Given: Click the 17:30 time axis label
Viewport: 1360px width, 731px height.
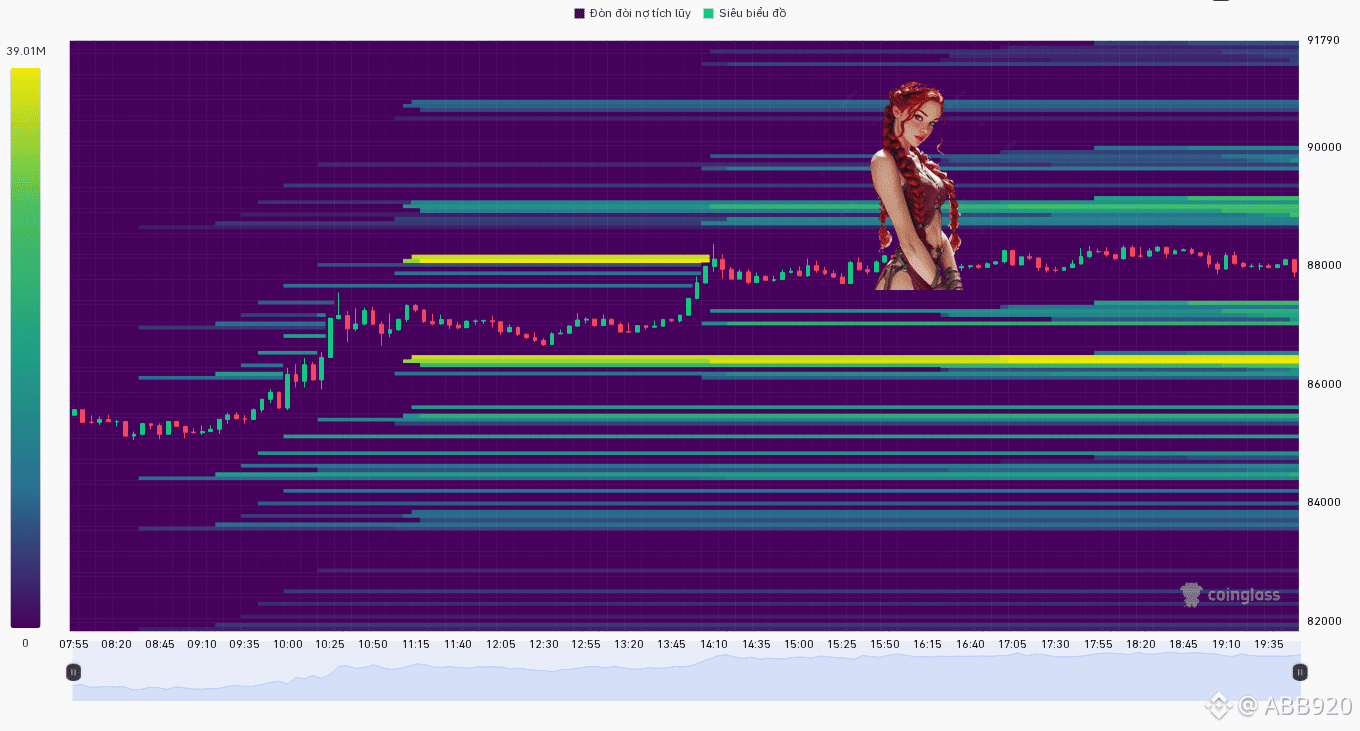Looking at the screenshot, I should [x=1055, y=645].
